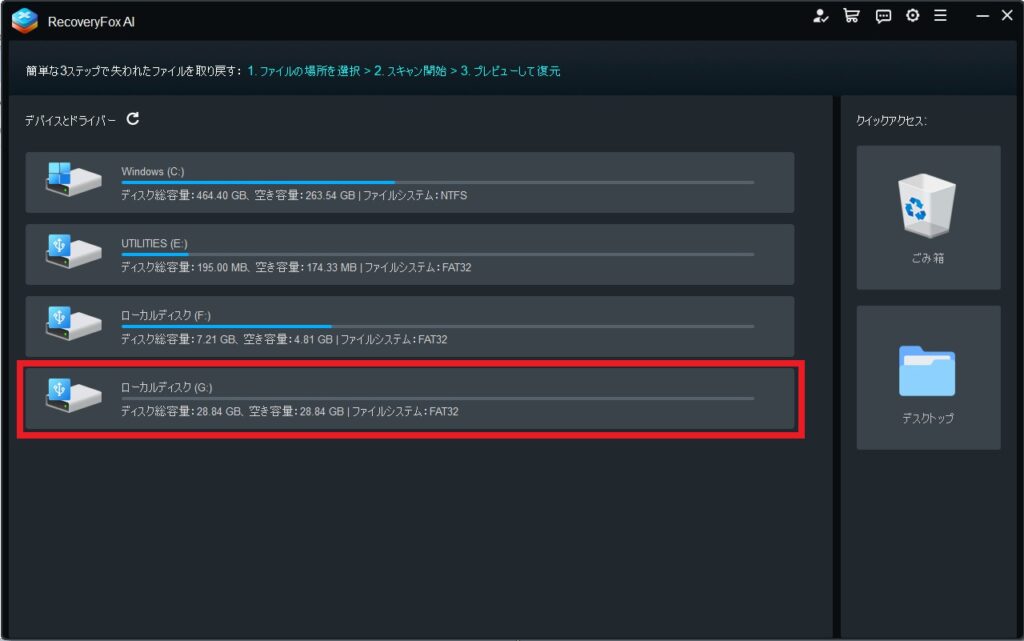Refresh the devices and drives list
The height and width of the screenshot is (641, 1024).
(x=133, y=119)
